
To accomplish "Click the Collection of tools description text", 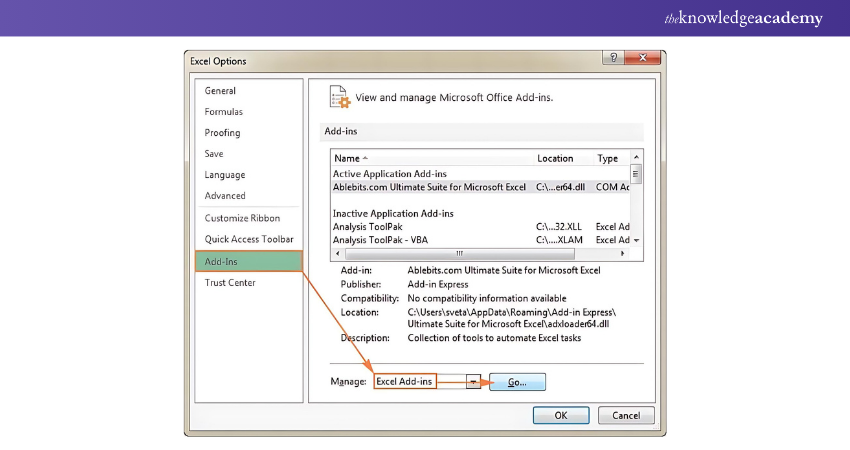I will tap(494, 338).
